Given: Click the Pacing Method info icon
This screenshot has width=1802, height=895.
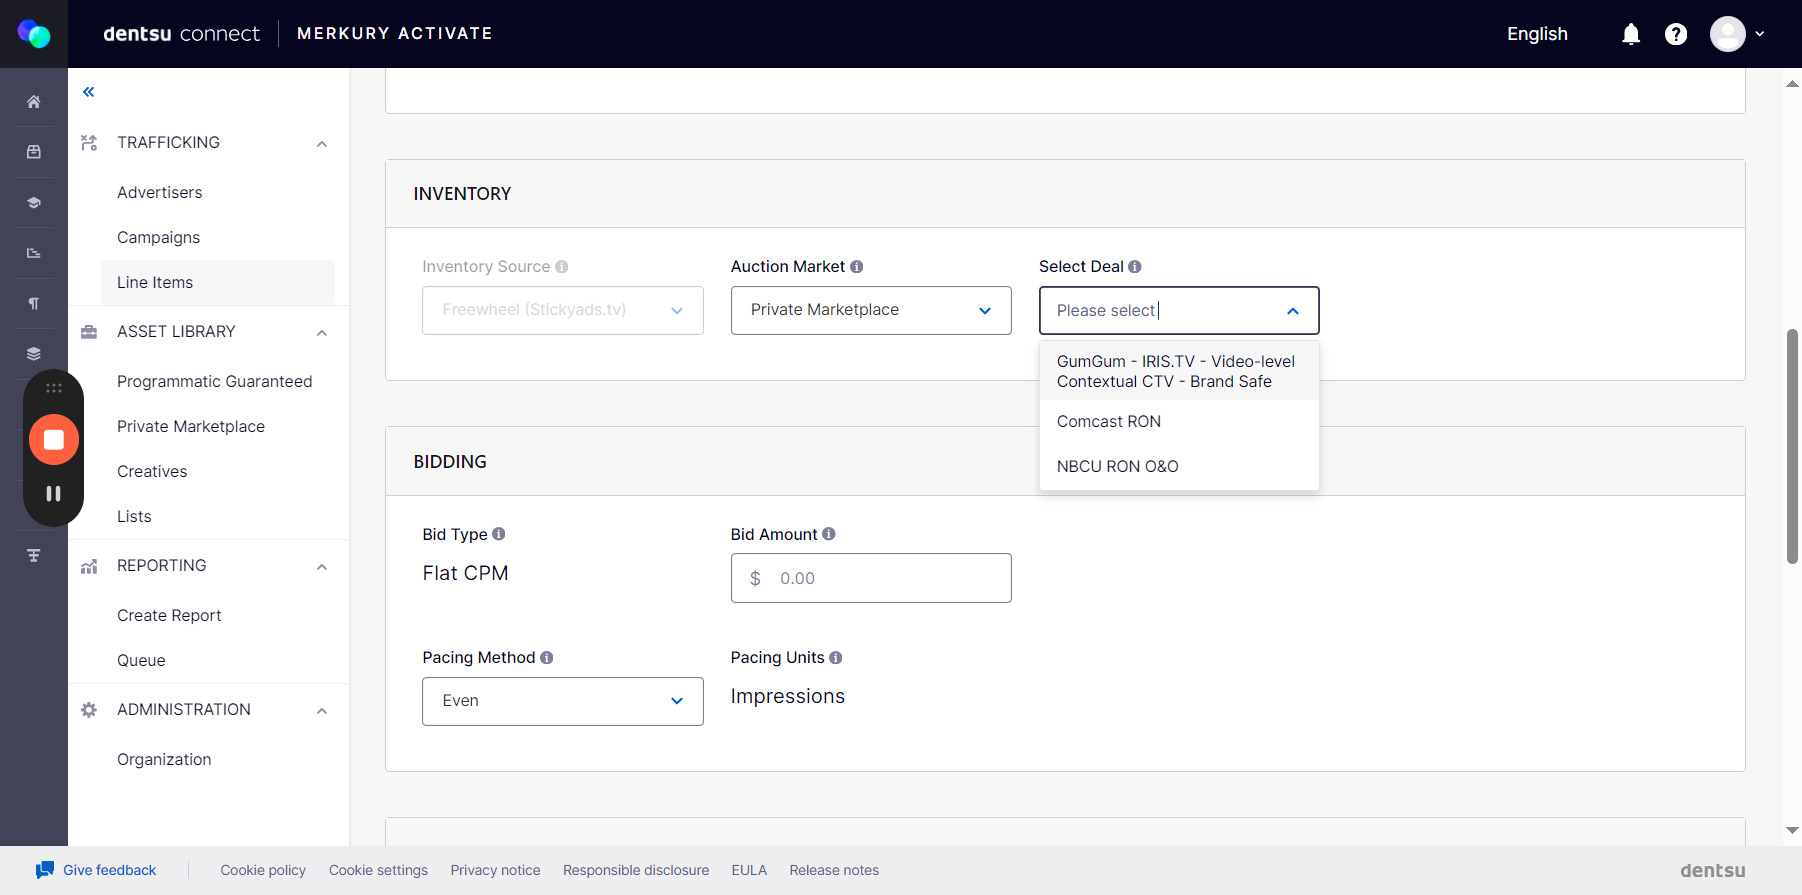Looking at the screenshot, I should tap(547, 658).
